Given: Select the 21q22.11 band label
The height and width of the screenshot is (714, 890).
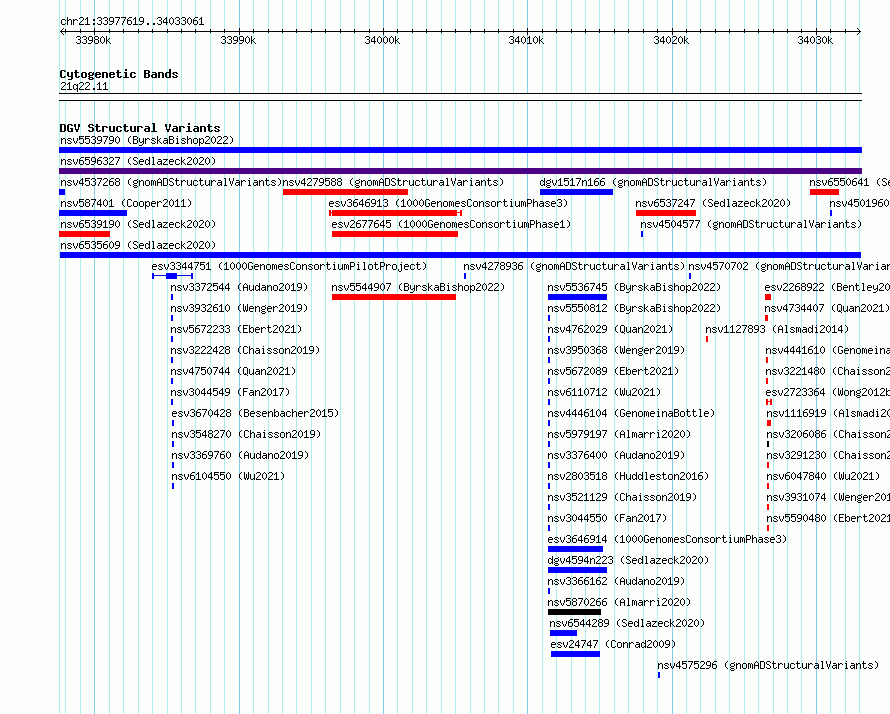Looking at the screenshot, I should pyautogui.click(x=84, y=86).
